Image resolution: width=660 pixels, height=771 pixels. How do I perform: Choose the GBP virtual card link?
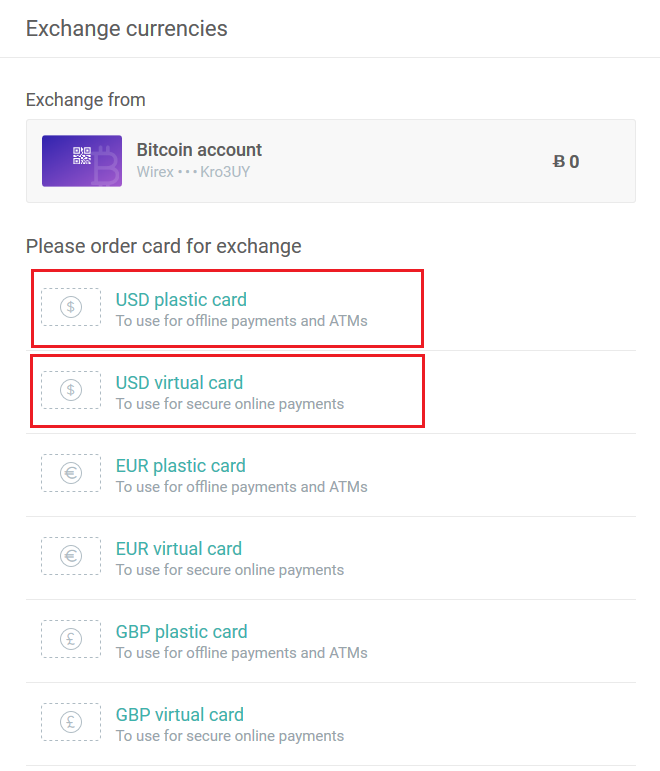coord(180,714)
